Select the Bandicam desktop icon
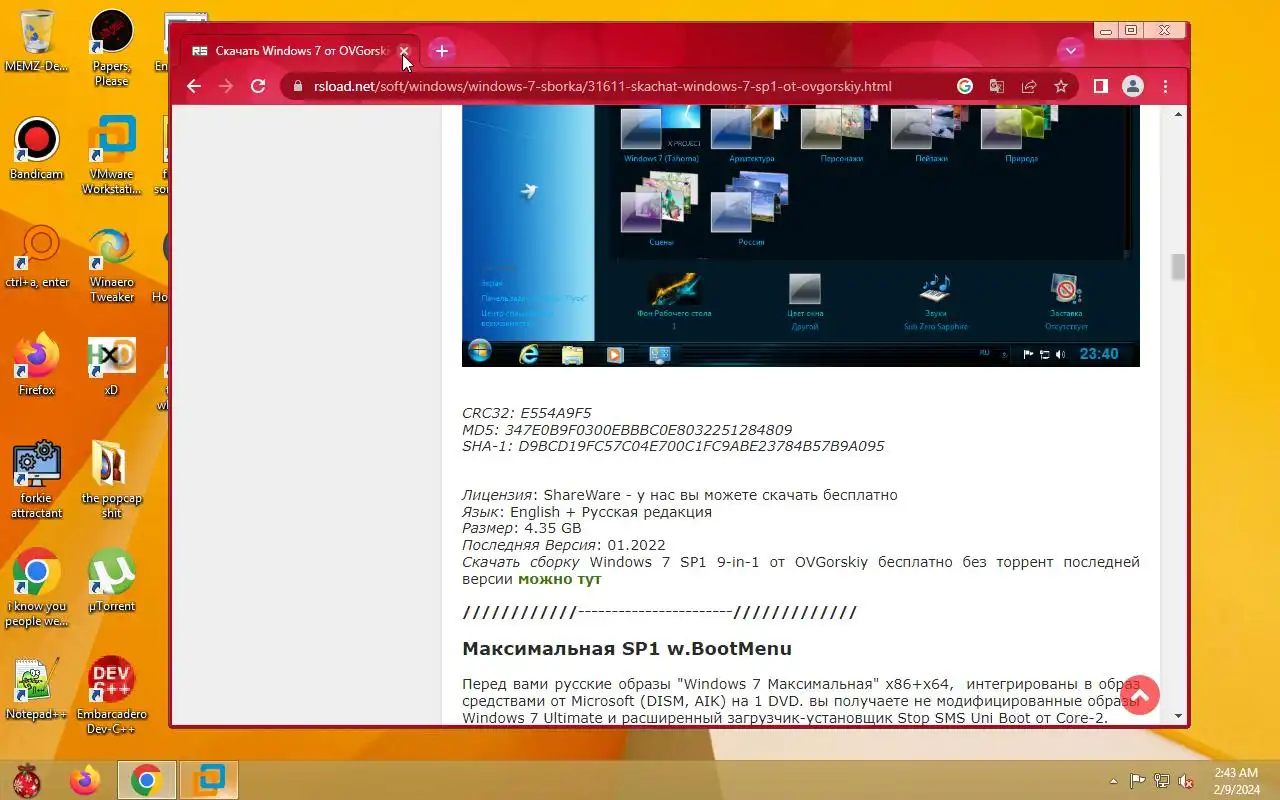This screenshot has height=800, width=1280. coord(37,150)
